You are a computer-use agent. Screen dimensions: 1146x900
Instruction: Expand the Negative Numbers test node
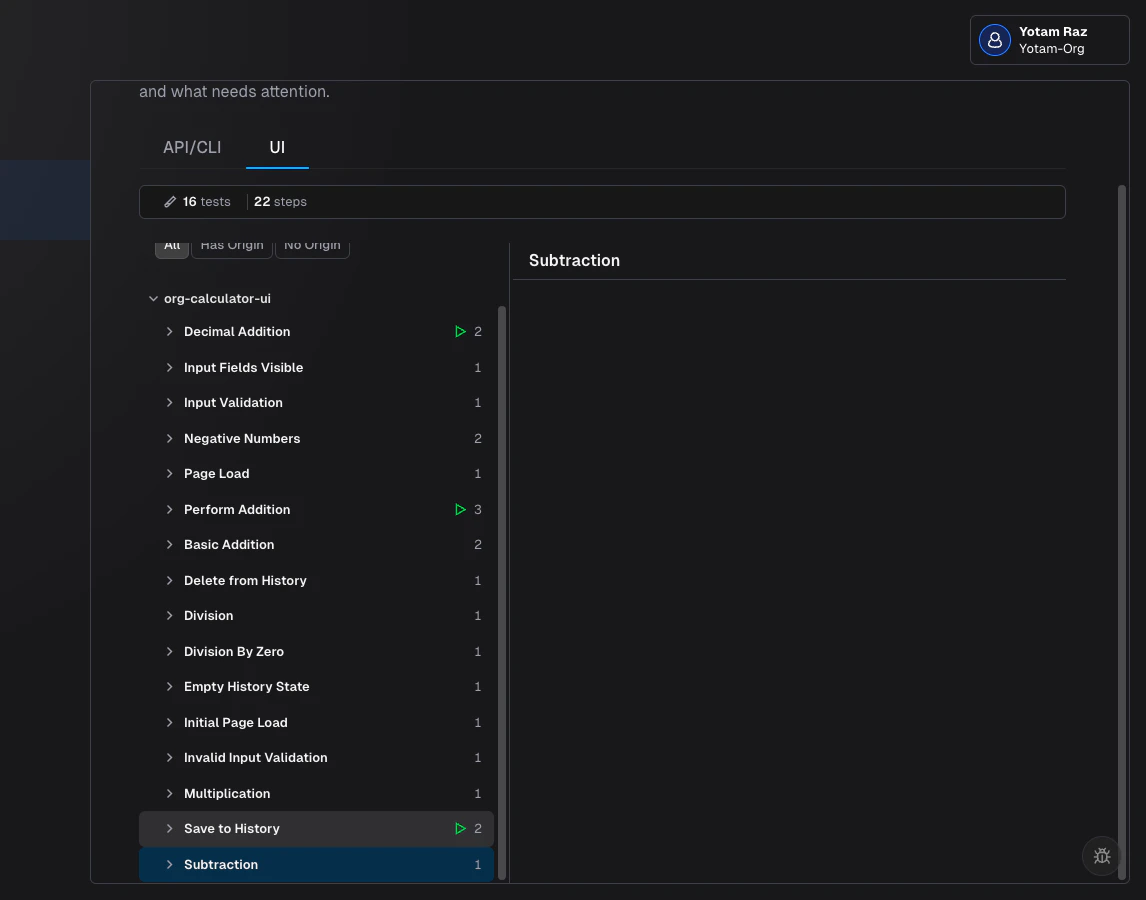(170, 438)
